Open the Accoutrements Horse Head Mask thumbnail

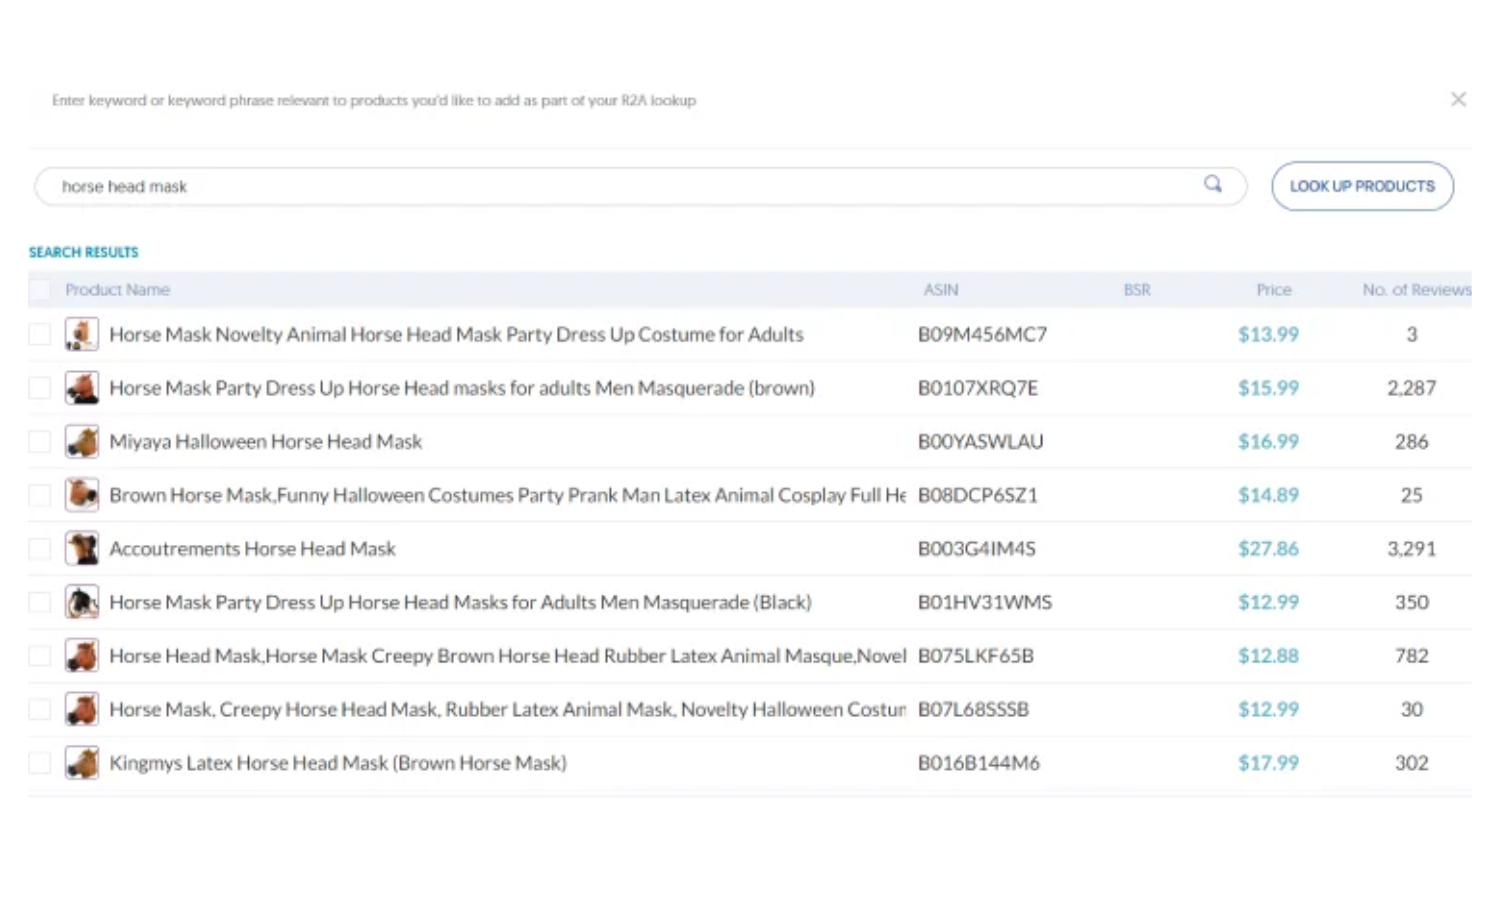[x=82, y=548]
